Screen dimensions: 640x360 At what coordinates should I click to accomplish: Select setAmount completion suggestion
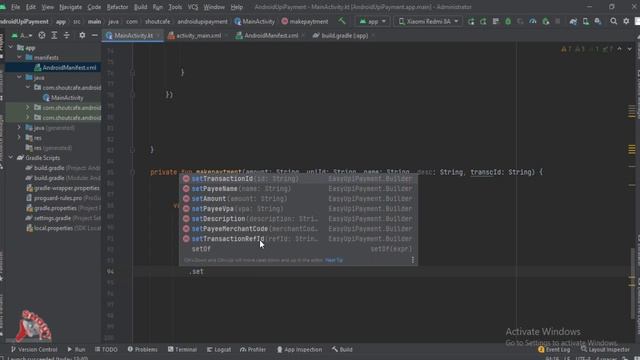point(298,199)
